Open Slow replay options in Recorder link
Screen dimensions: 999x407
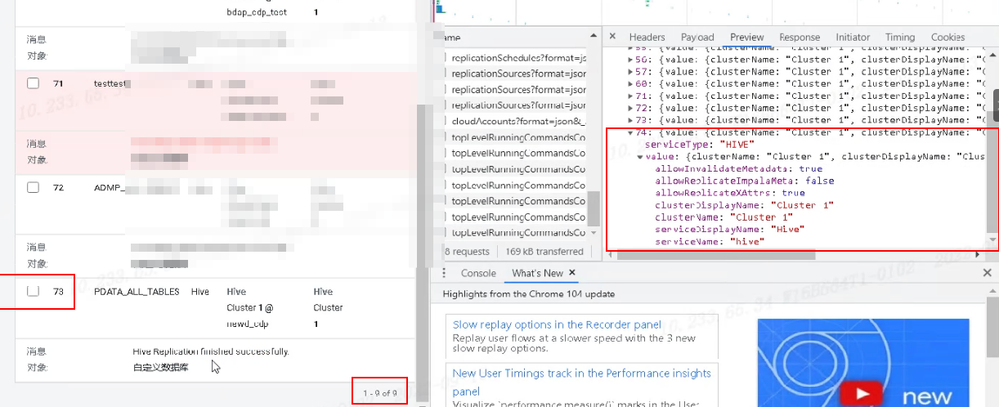pos(557,324)
